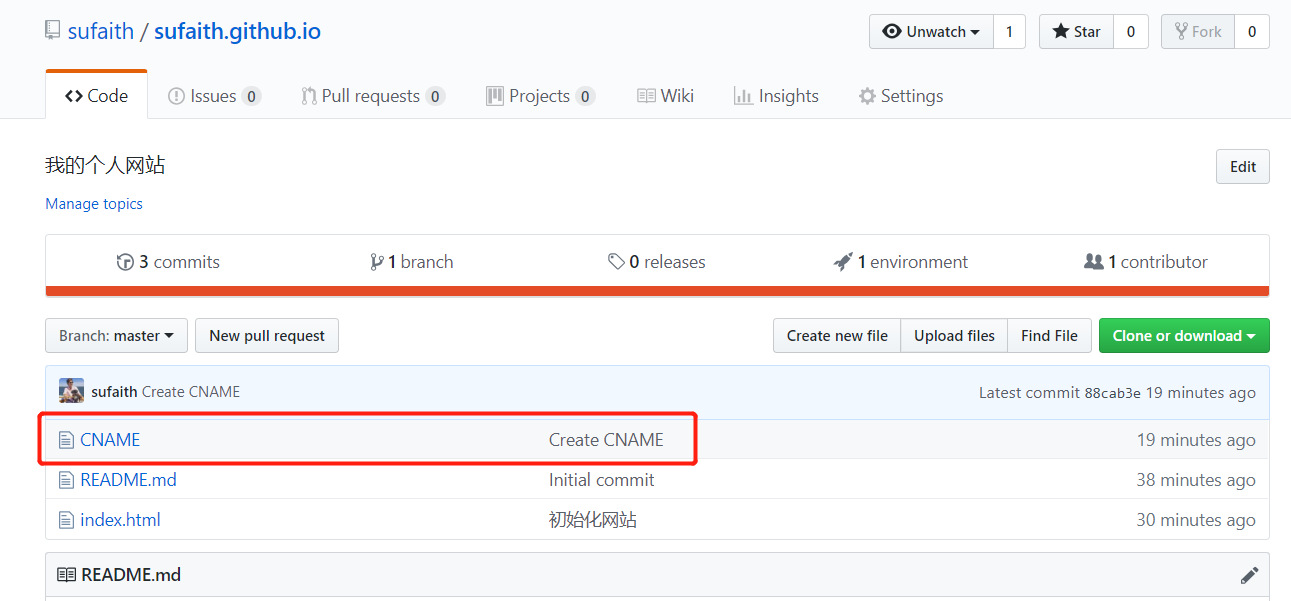Viewport: 1291px width, 601px height.
Task: Click sufaith author name in latest commit
Action: pyautogui.click(x=114, y=392)
